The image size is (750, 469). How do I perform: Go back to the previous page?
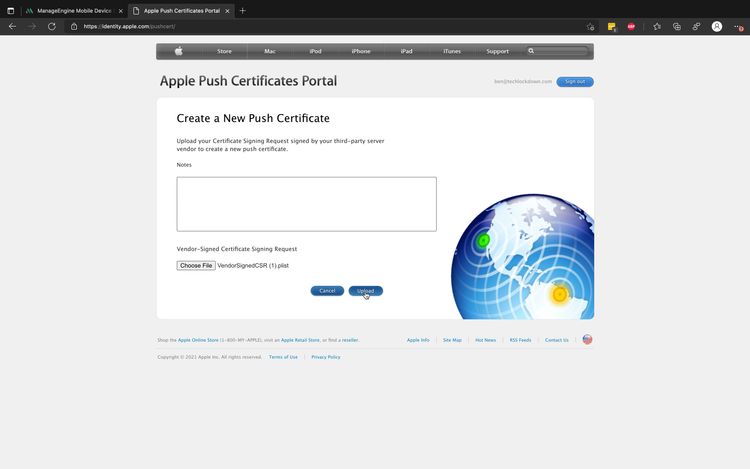pyautogui.click(x=12, y=26)
